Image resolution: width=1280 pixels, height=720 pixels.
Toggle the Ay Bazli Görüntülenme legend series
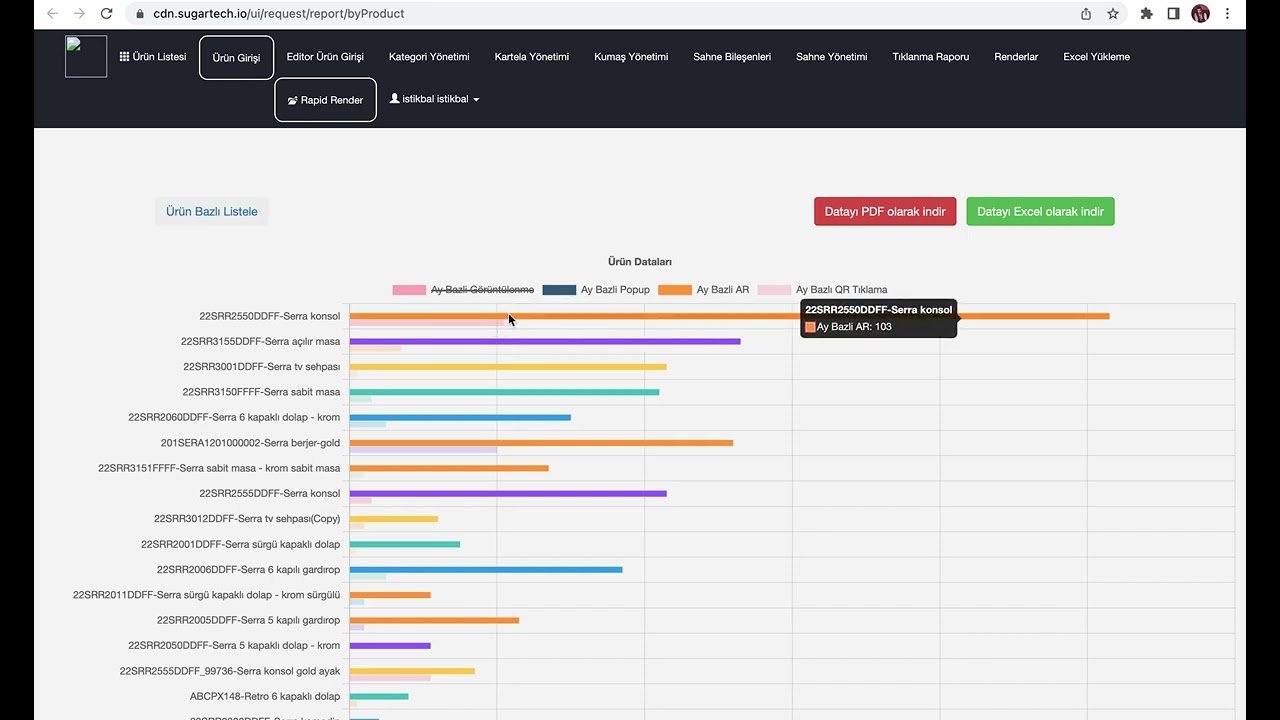tap(463, 290)
